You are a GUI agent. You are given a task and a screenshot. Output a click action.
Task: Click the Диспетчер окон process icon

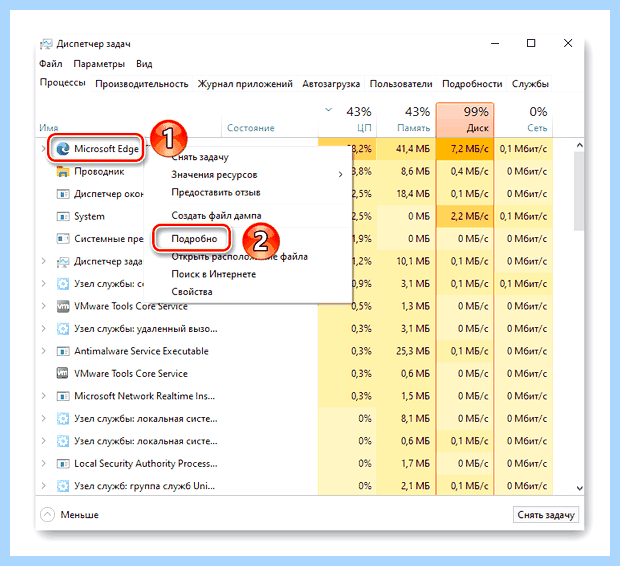click(x=63, y=194)
